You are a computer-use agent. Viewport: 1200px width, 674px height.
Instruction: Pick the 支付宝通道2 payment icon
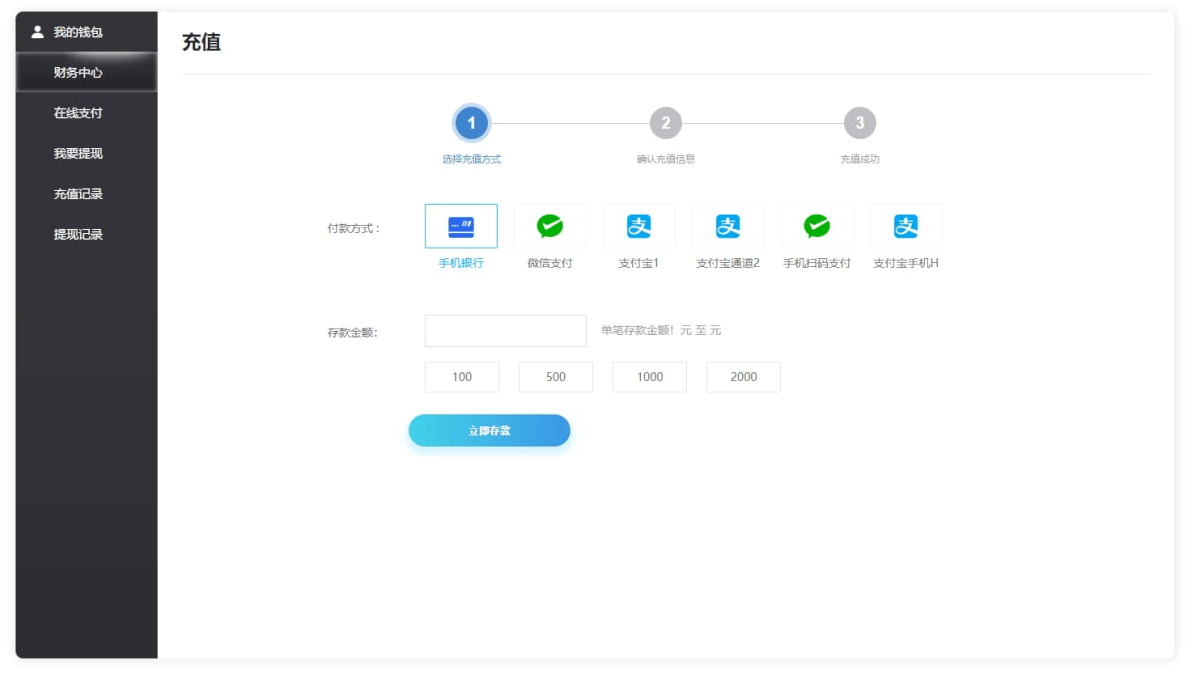728,226
